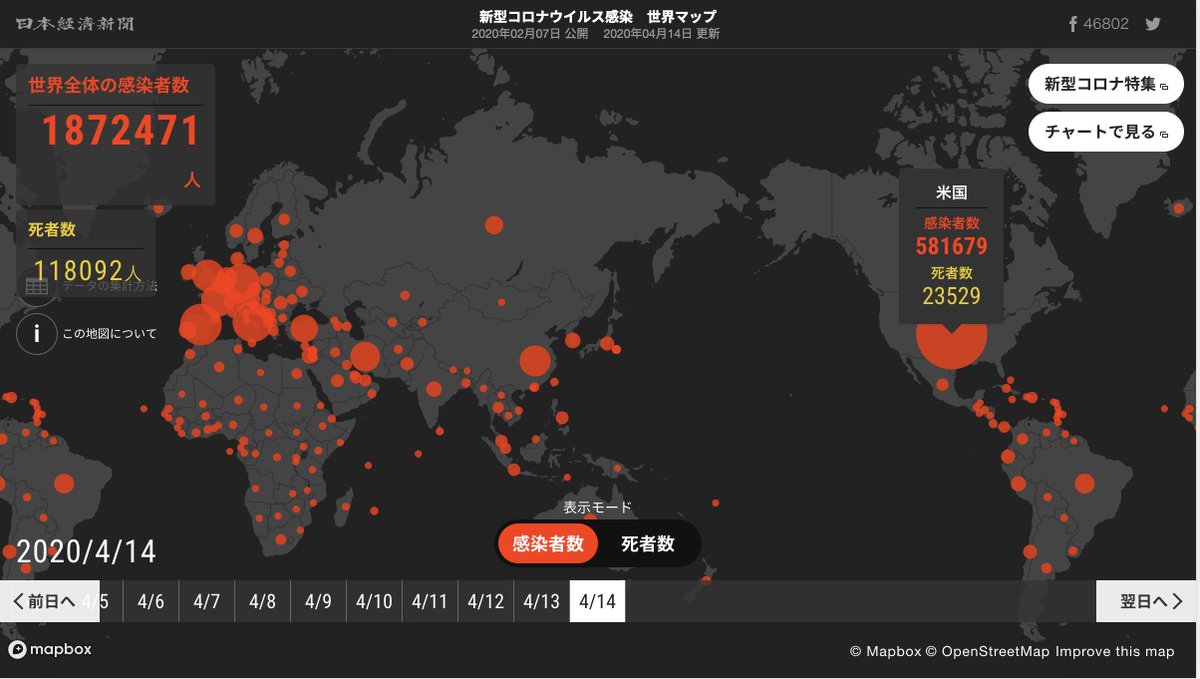Open the チャートで見る button

(1106, 132)
